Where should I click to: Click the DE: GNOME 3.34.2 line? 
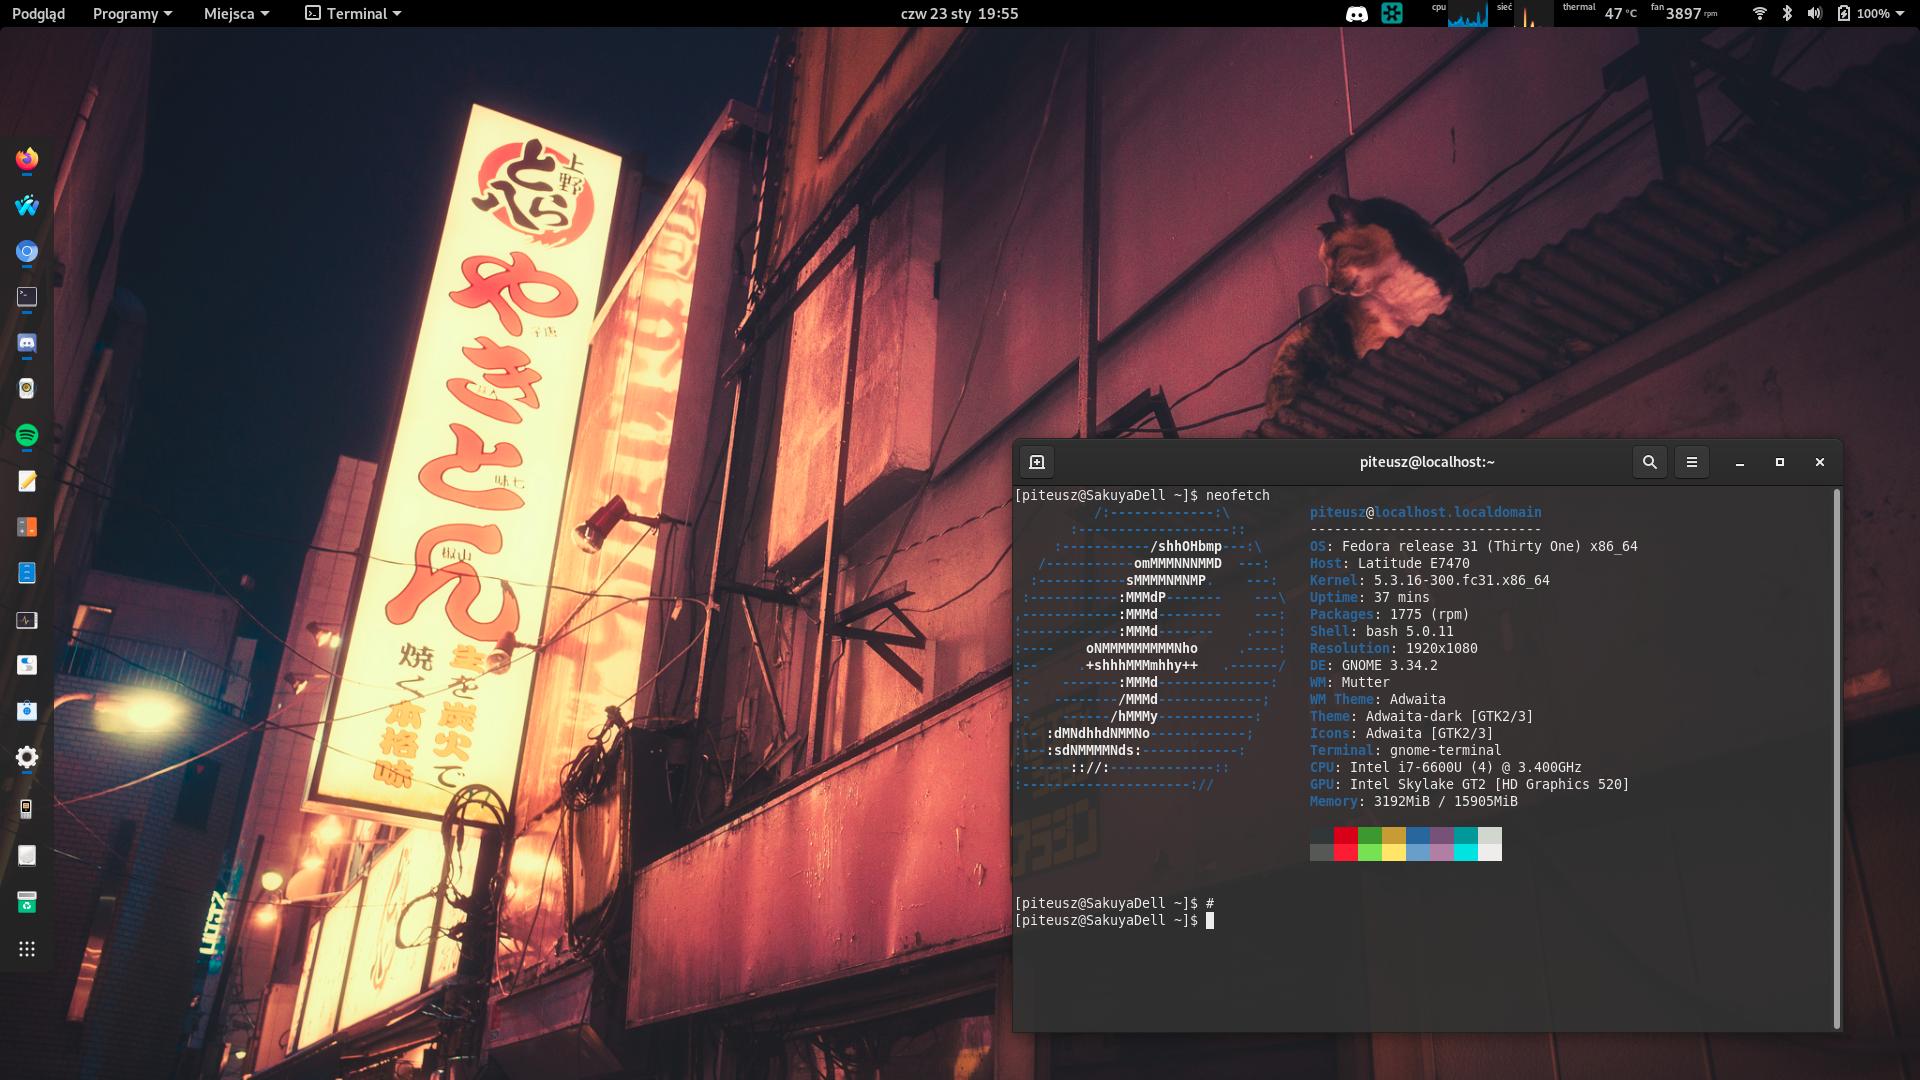coord(1373,665)
